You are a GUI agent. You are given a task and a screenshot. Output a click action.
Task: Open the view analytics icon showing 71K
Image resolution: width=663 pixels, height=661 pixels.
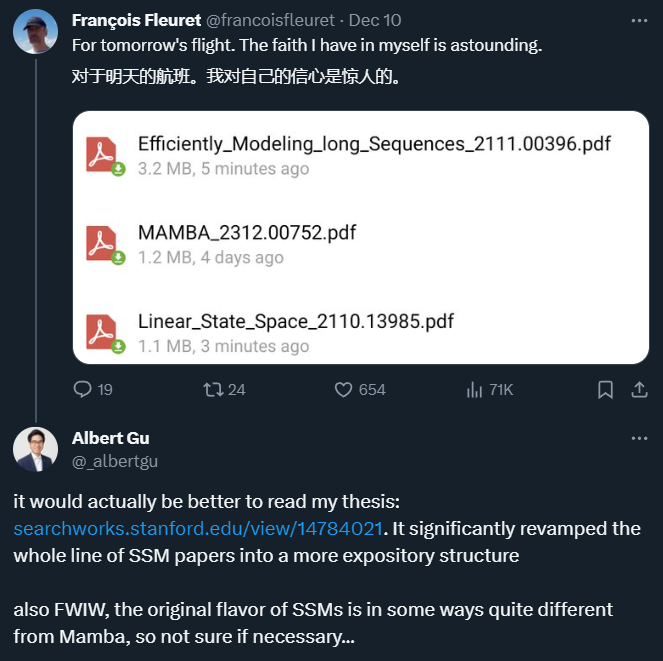475,390
